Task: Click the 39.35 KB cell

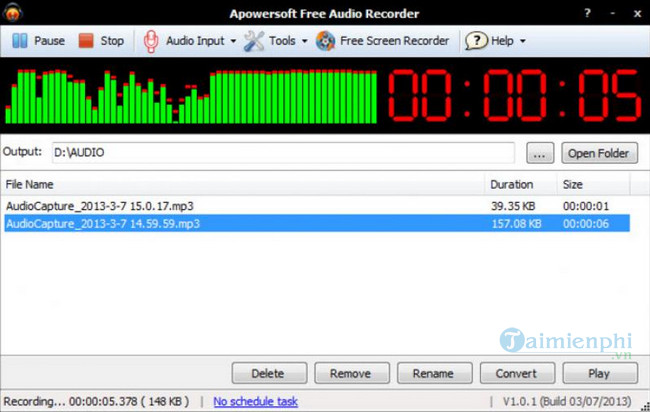Action: coord(513,206)
